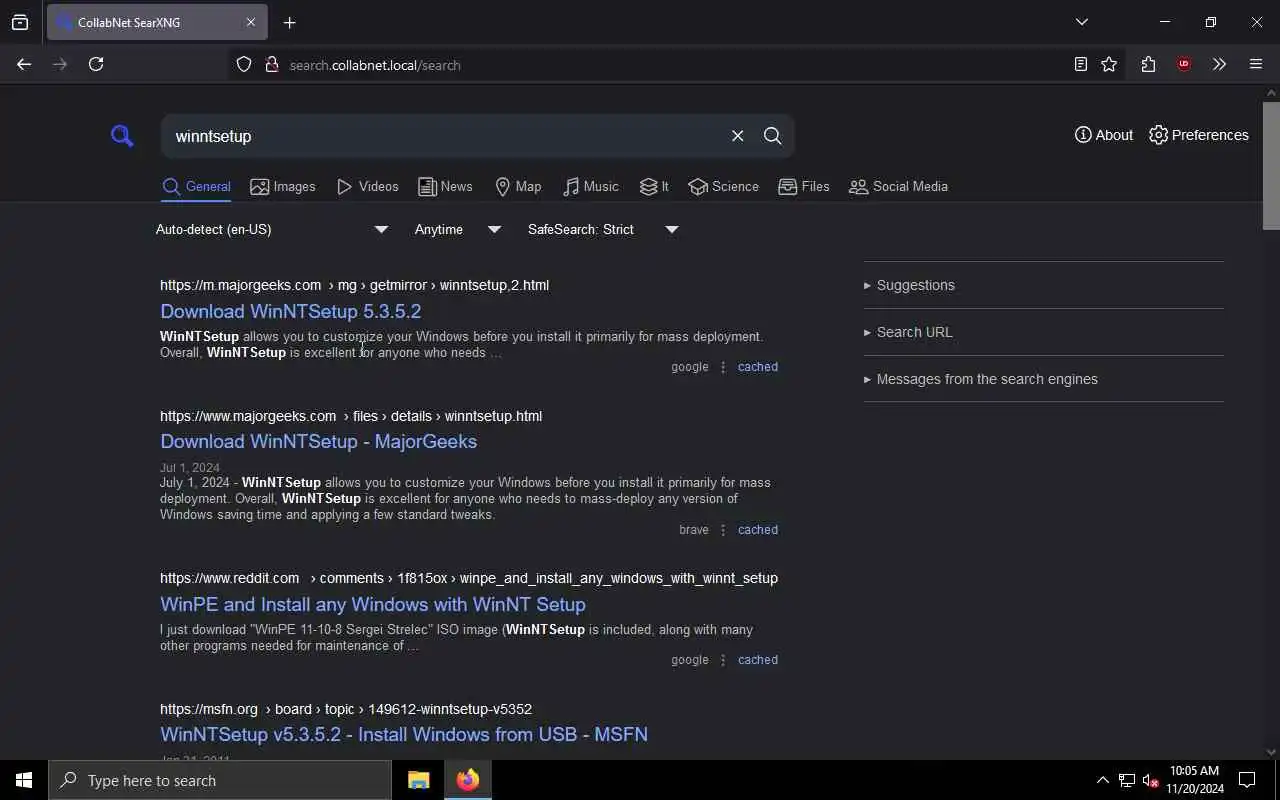Screen dimensions: 1280x800
Task: Toggle reader view icon
Action: tap(1081, 64)
